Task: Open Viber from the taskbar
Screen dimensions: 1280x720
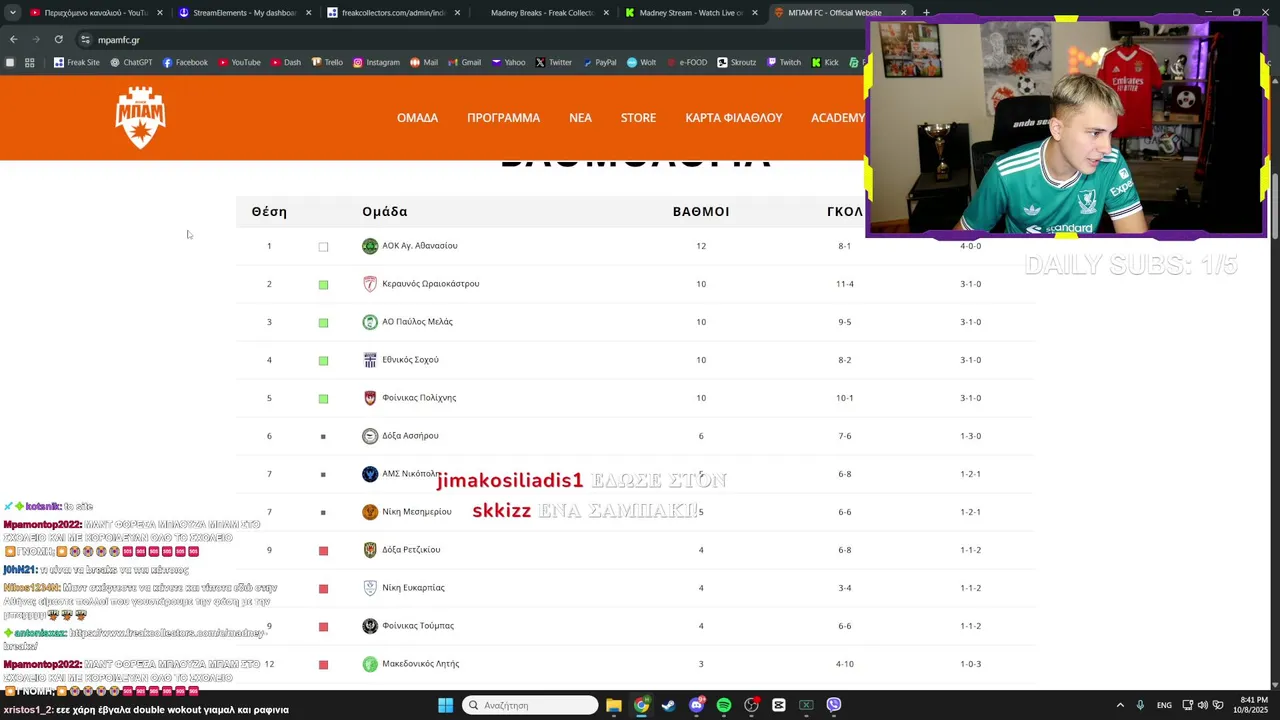Action: point(834,705)
